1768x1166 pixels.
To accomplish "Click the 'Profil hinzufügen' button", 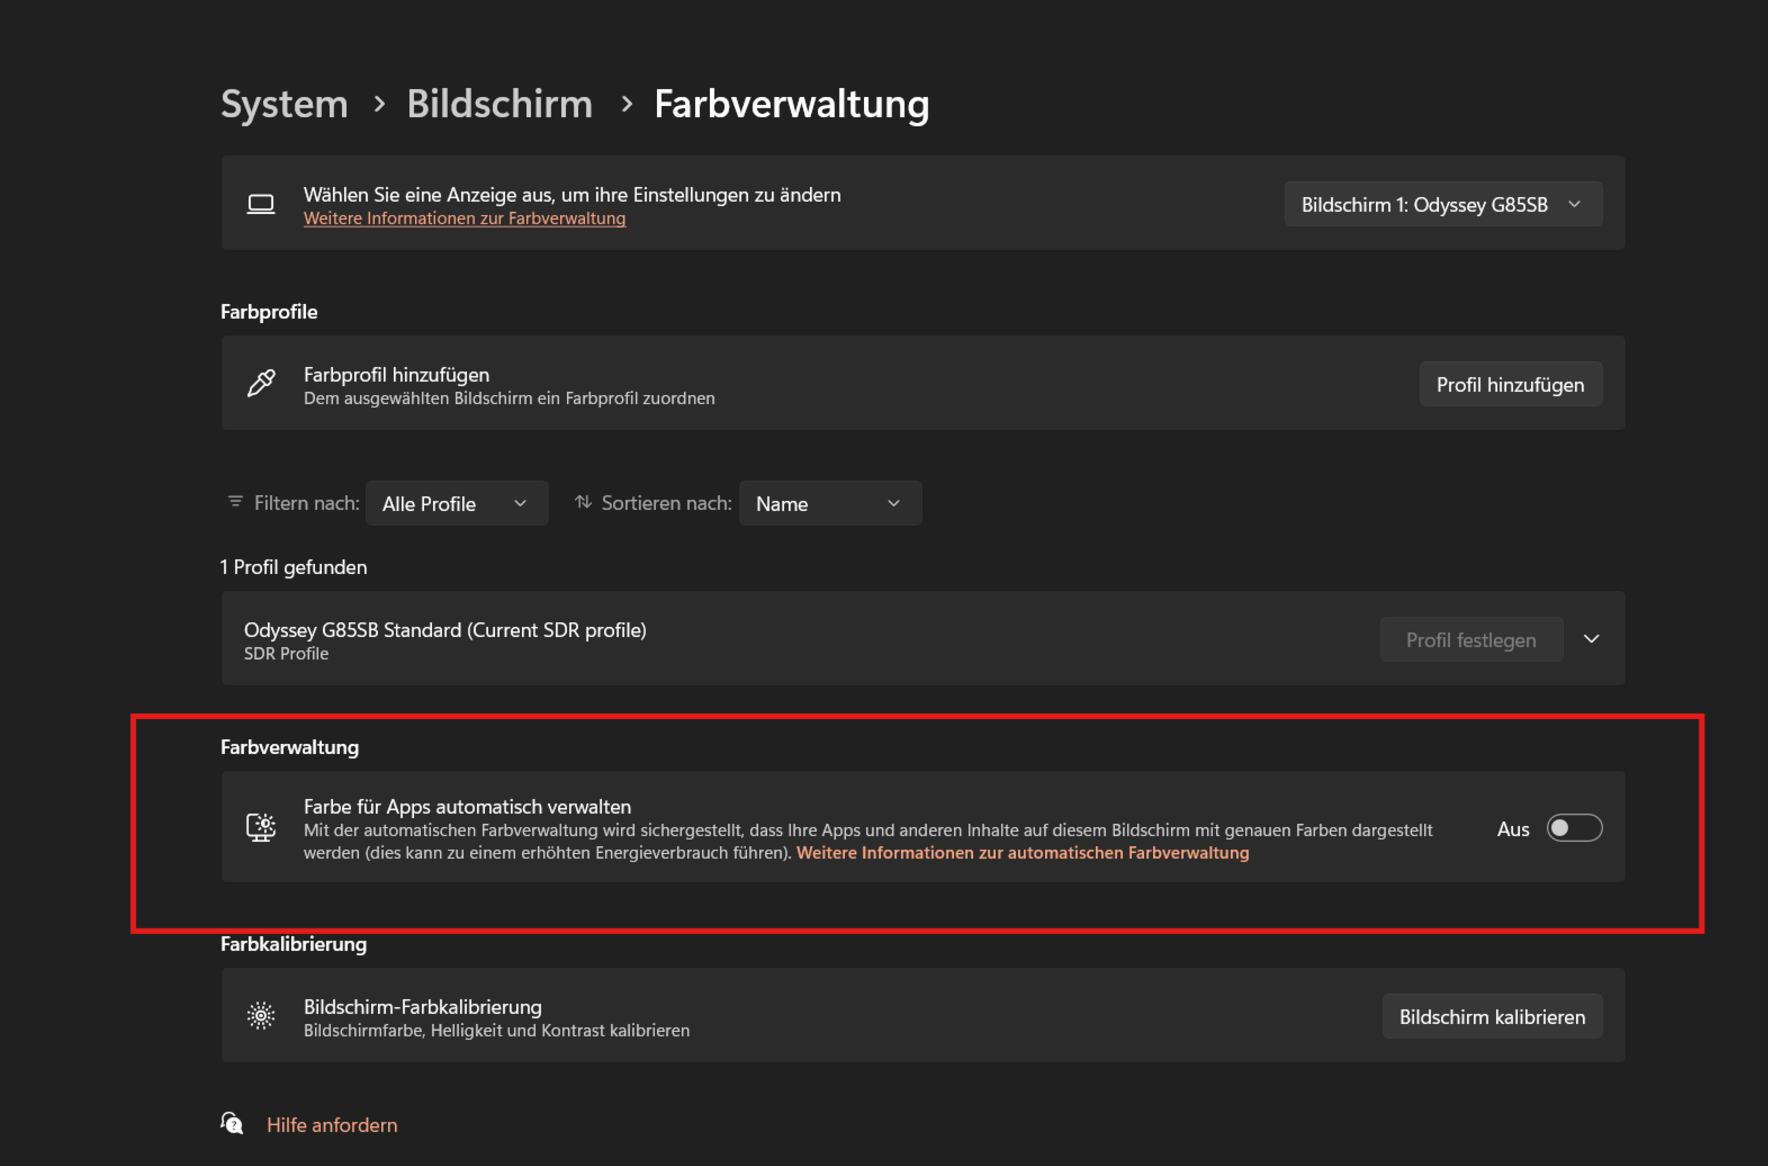I will click(x=1510, y=384).
